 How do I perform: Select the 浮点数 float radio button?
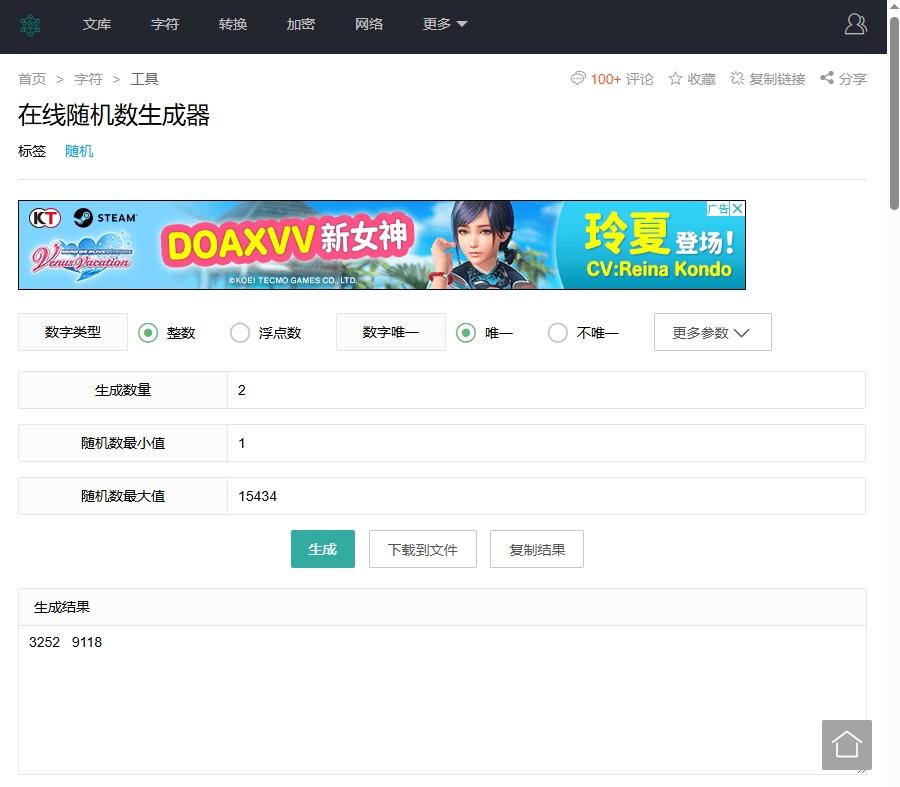[240, 333]
